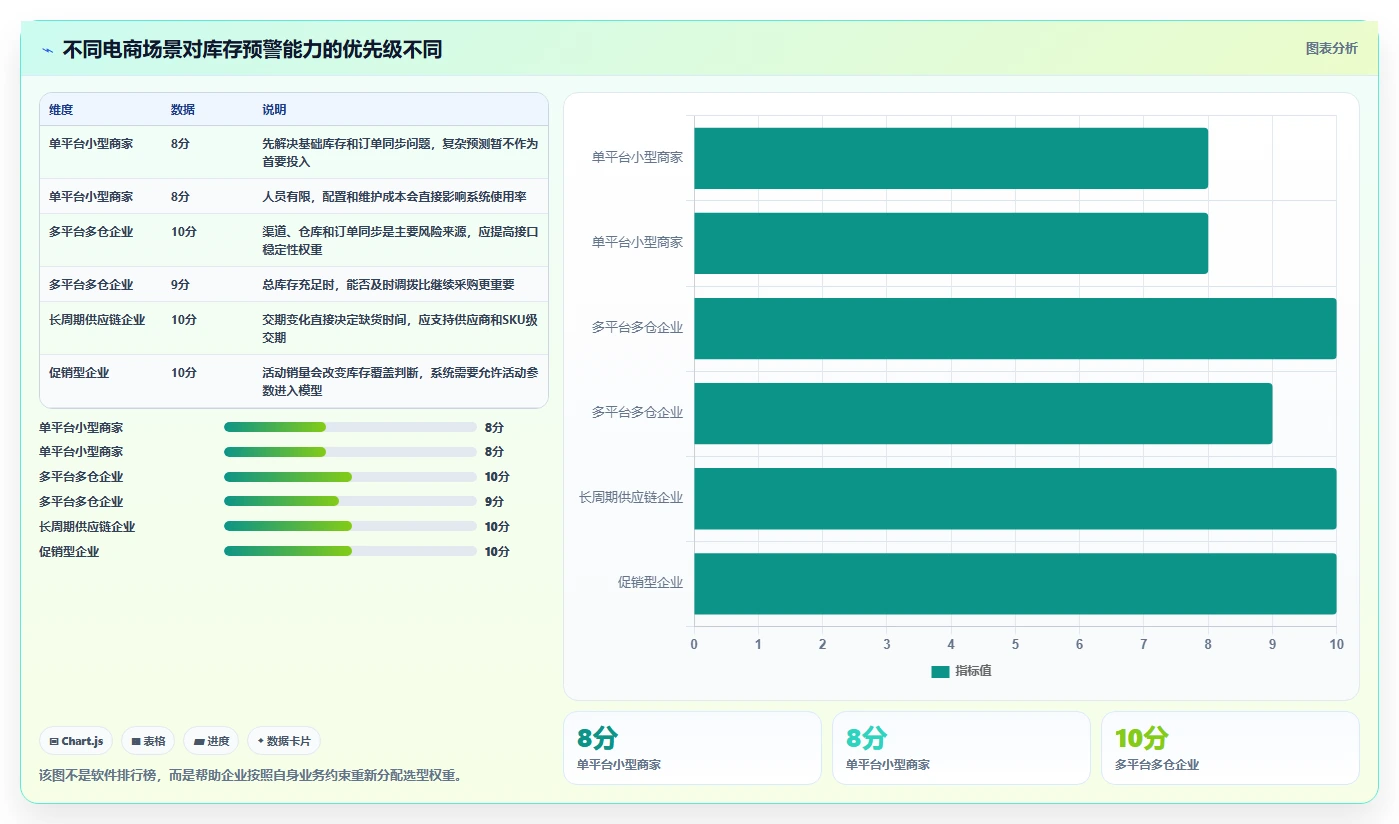Image resolution: width=1399 pixels, height=824 pixels.
Task: Click the x-axis tick label 5
Action: (1015, 644)
